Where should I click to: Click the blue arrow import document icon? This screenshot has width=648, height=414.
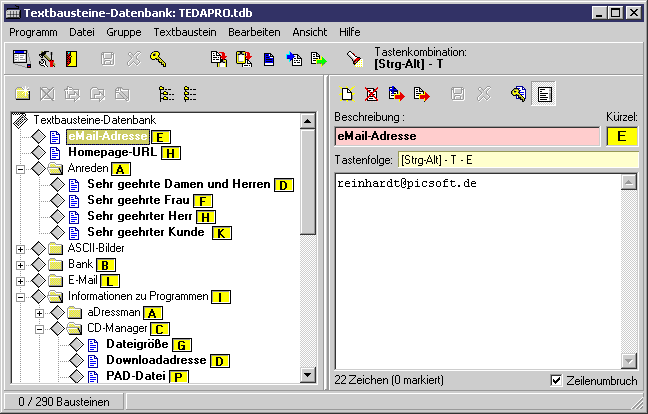294,59
